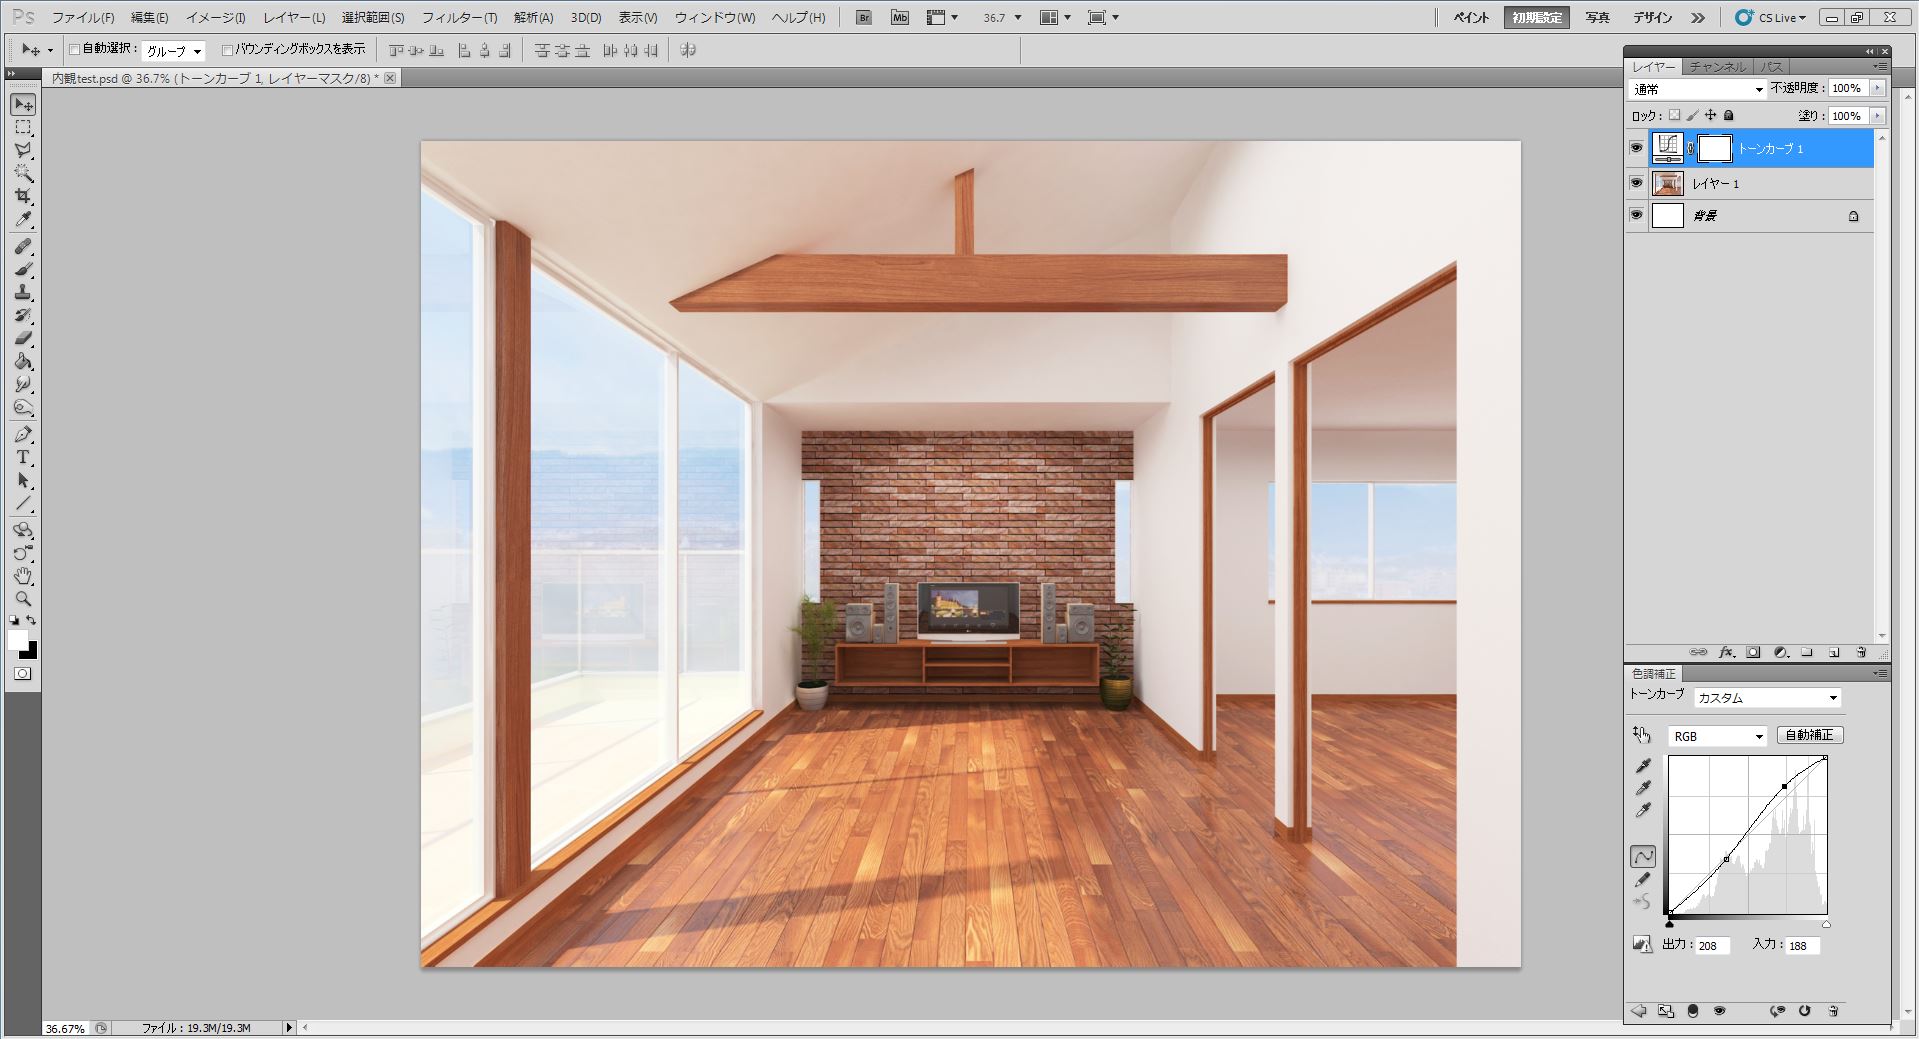Switch to the チャンネル tab
Screen dimensions: 1919x1039
(x=1717, y=66)
